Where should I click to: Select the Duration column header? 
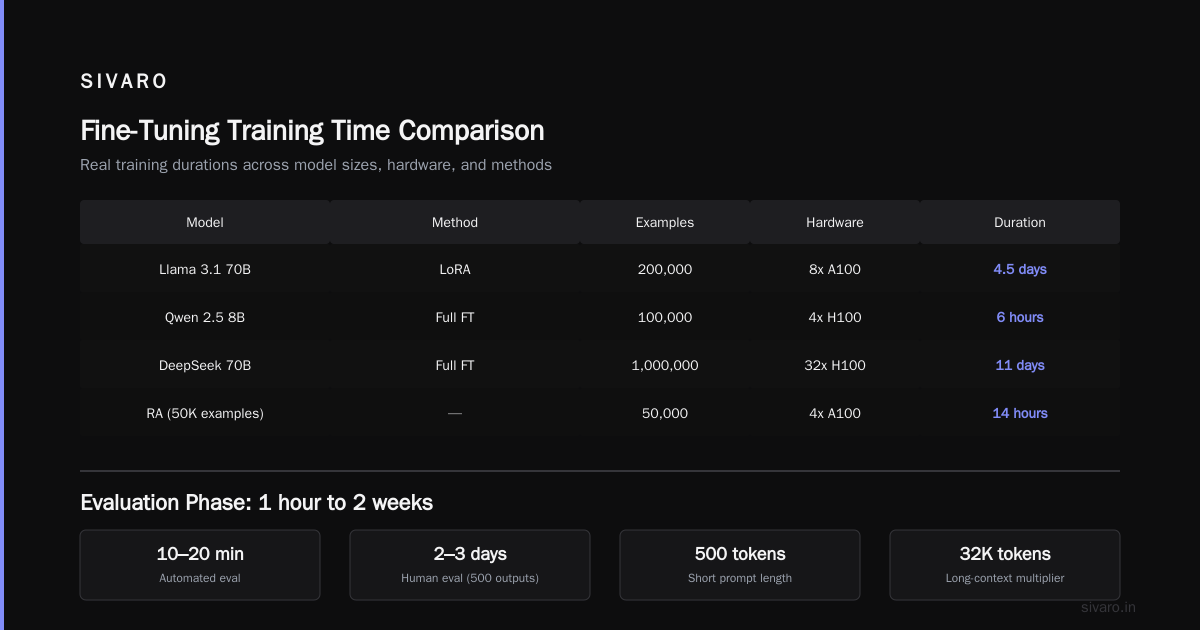coord(1020,222)
